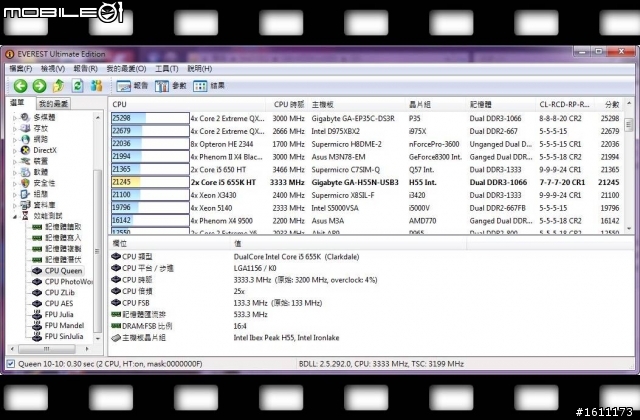Screen dimensions: 640x420
Task: Click the 報告 toolbar button
Action: pos(132,86)
